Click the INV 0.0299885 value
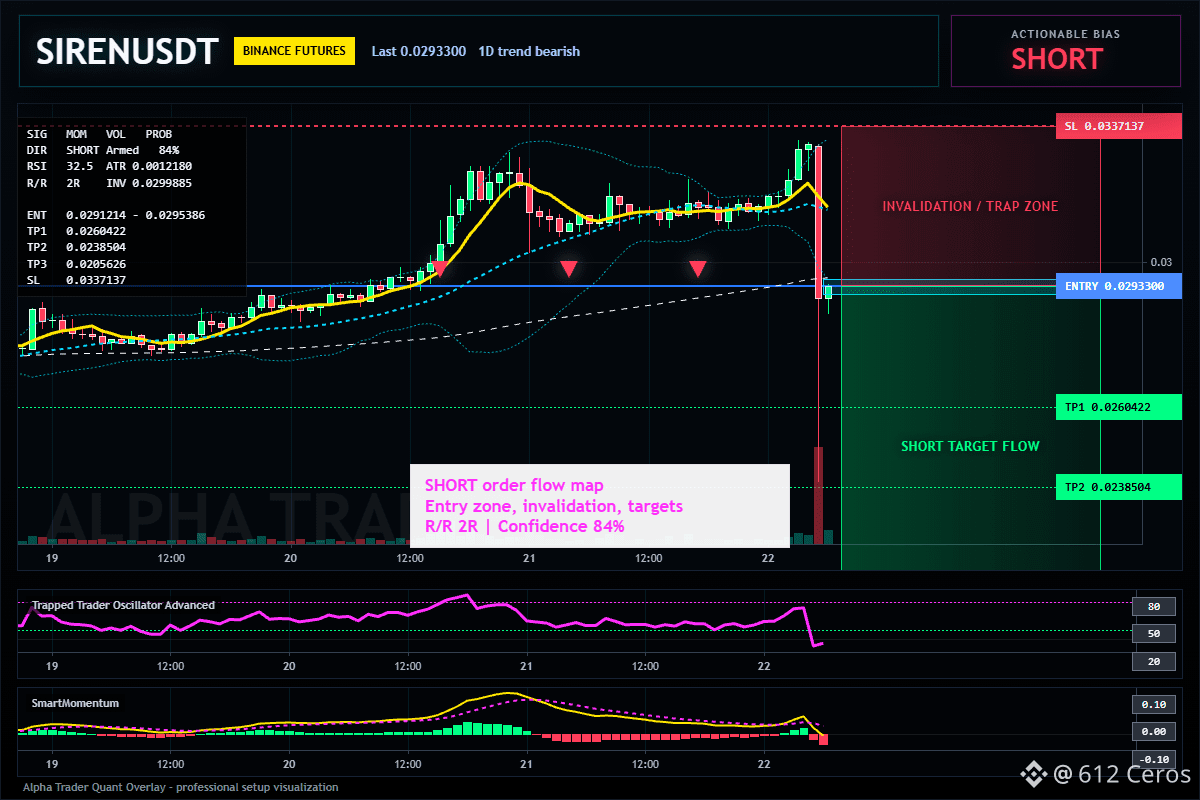This screenshot has width=1200, height=800. (x=150, y=183)
